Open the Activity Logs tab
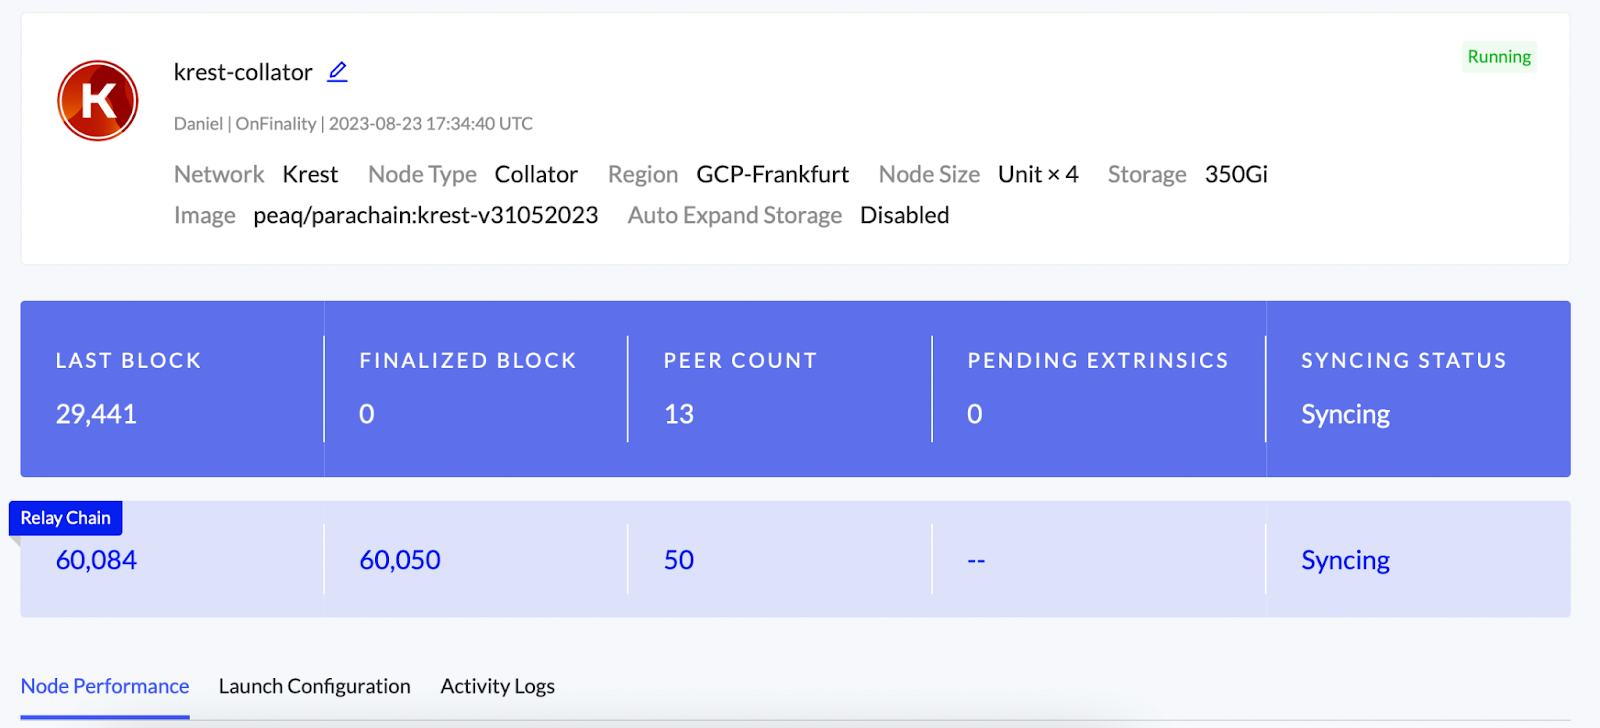 pyautogui.click(x=497, y=686)
